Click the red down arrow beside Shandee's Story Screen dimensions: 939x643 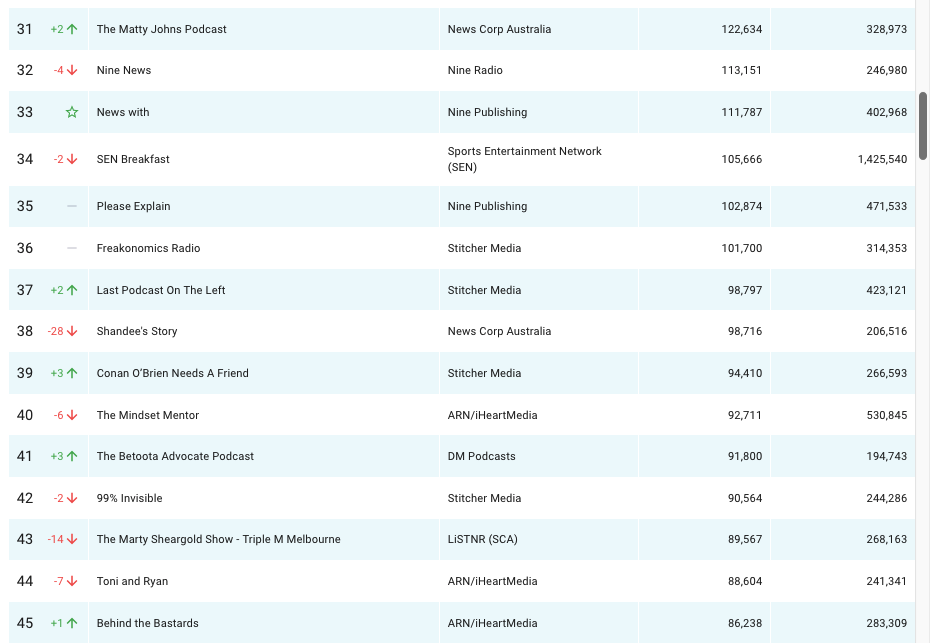[x=72, y=331]
